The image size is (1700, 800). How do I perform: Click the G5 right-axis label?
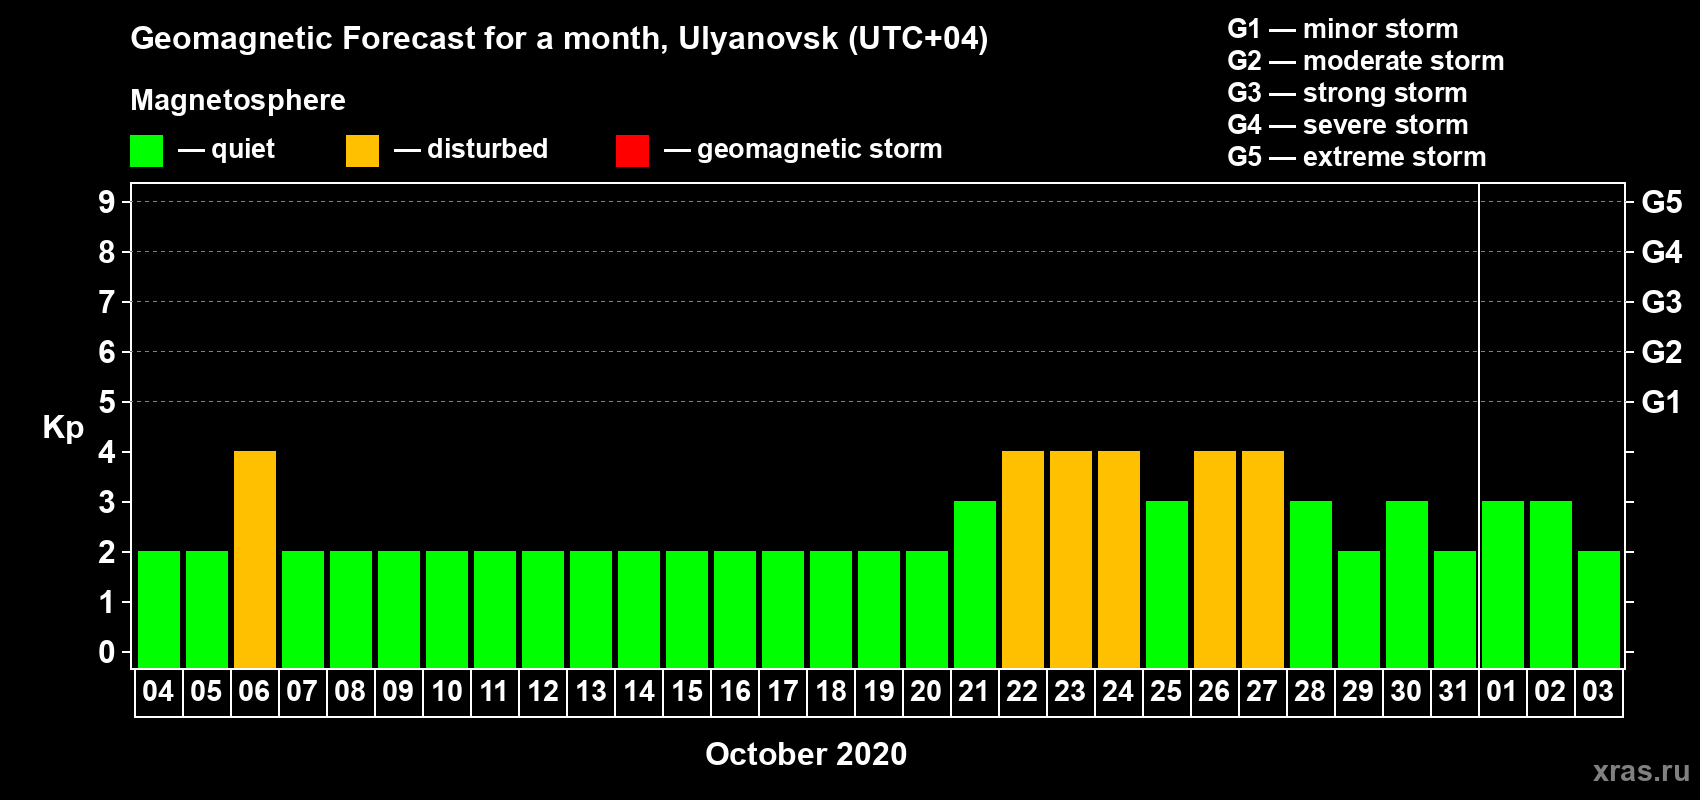point(1662,202)
